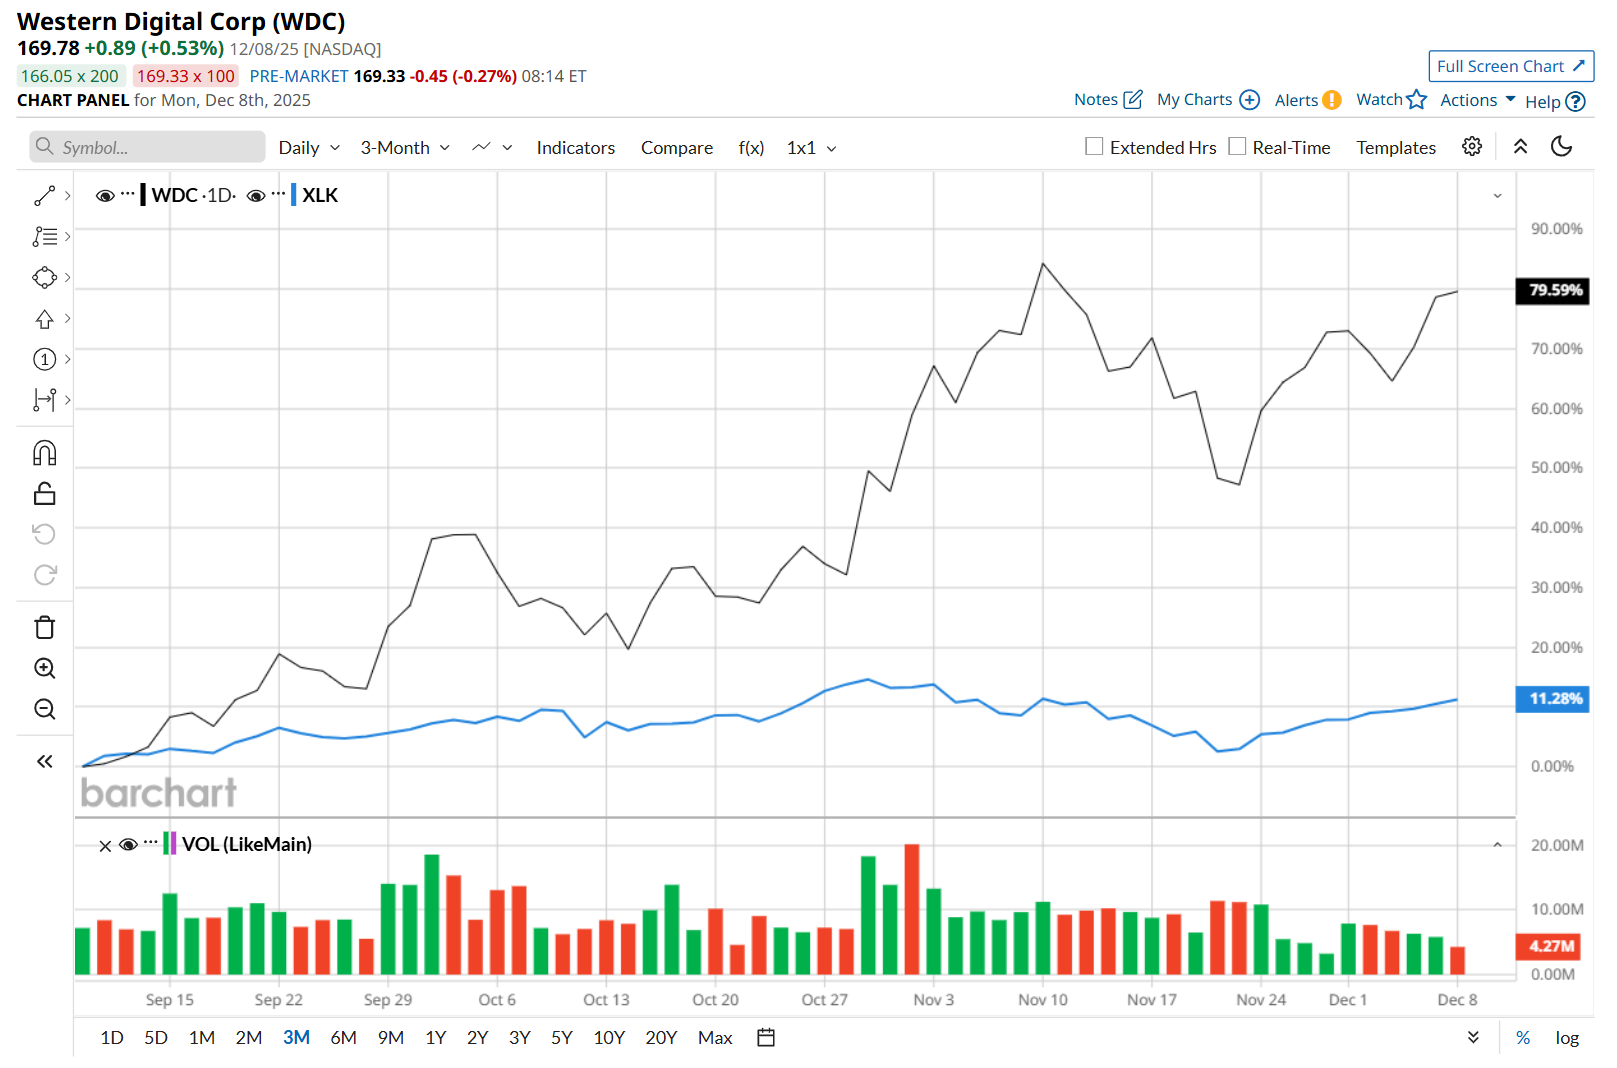The image size is (1617, 1068).
Task: Collapse the volume pane chevron
Action: 1497,845
